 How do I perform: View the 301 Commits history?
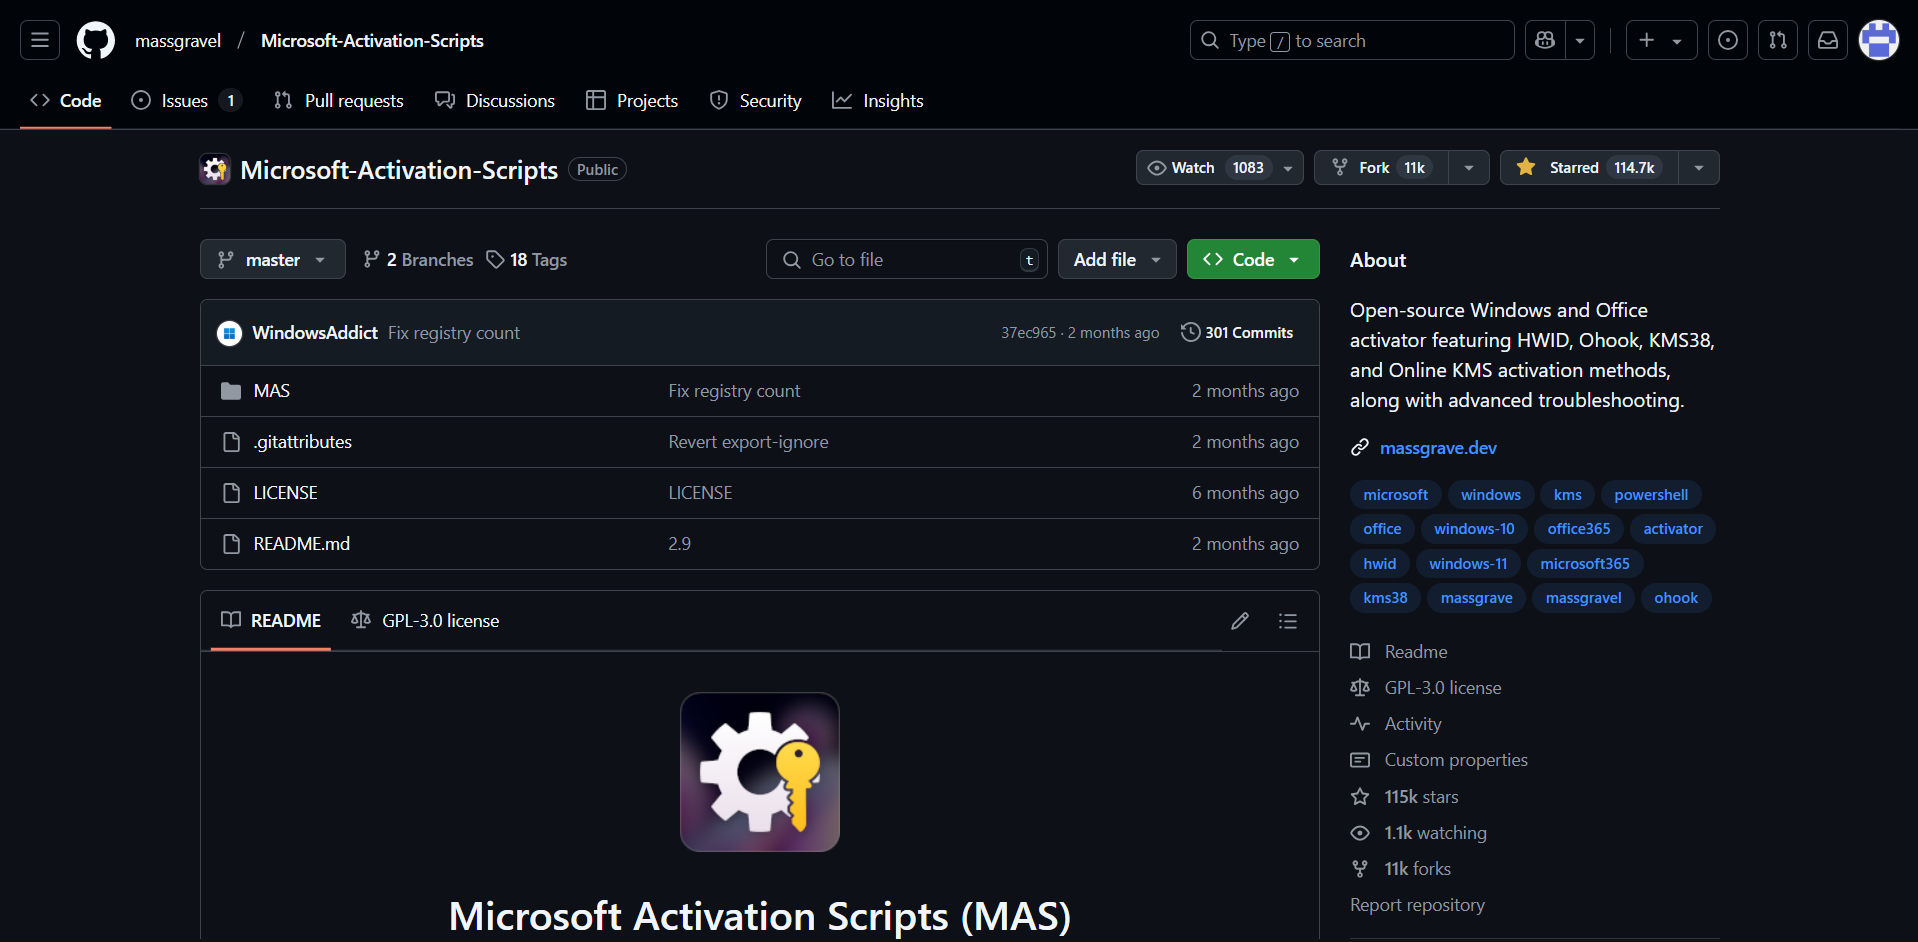1237,333
